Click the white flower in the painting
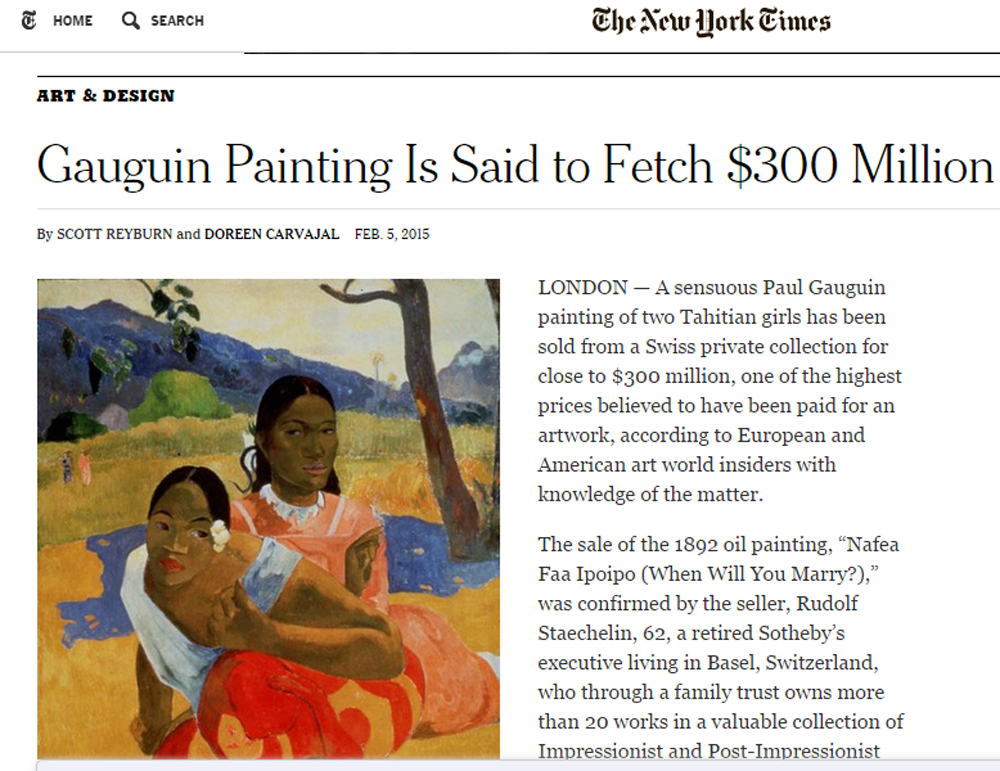This screenshot has width=1000, height=771. click(x=220, y=534)
